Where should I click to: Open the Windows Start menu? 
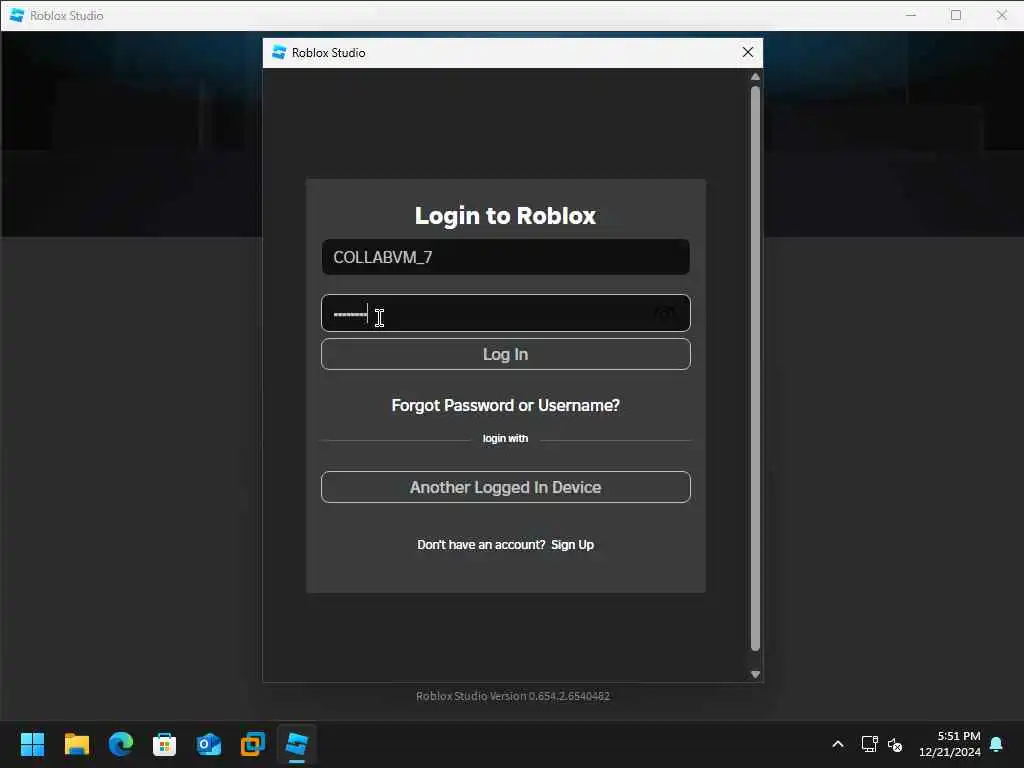32,744
